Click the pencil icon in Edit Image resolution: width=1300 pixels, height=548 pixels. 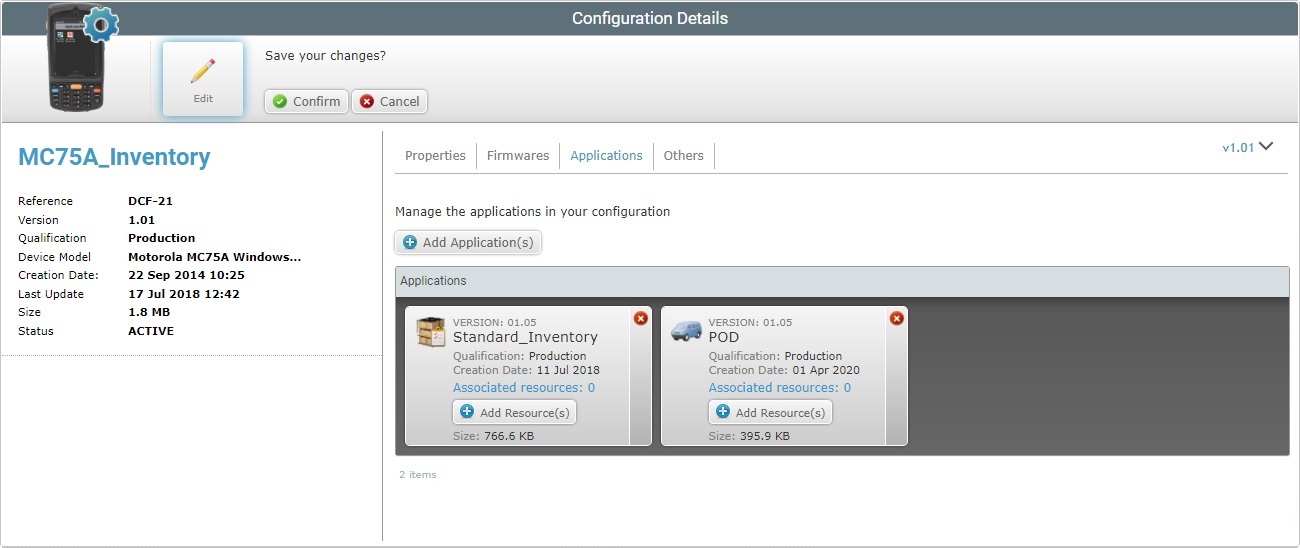tap(203, 70)
